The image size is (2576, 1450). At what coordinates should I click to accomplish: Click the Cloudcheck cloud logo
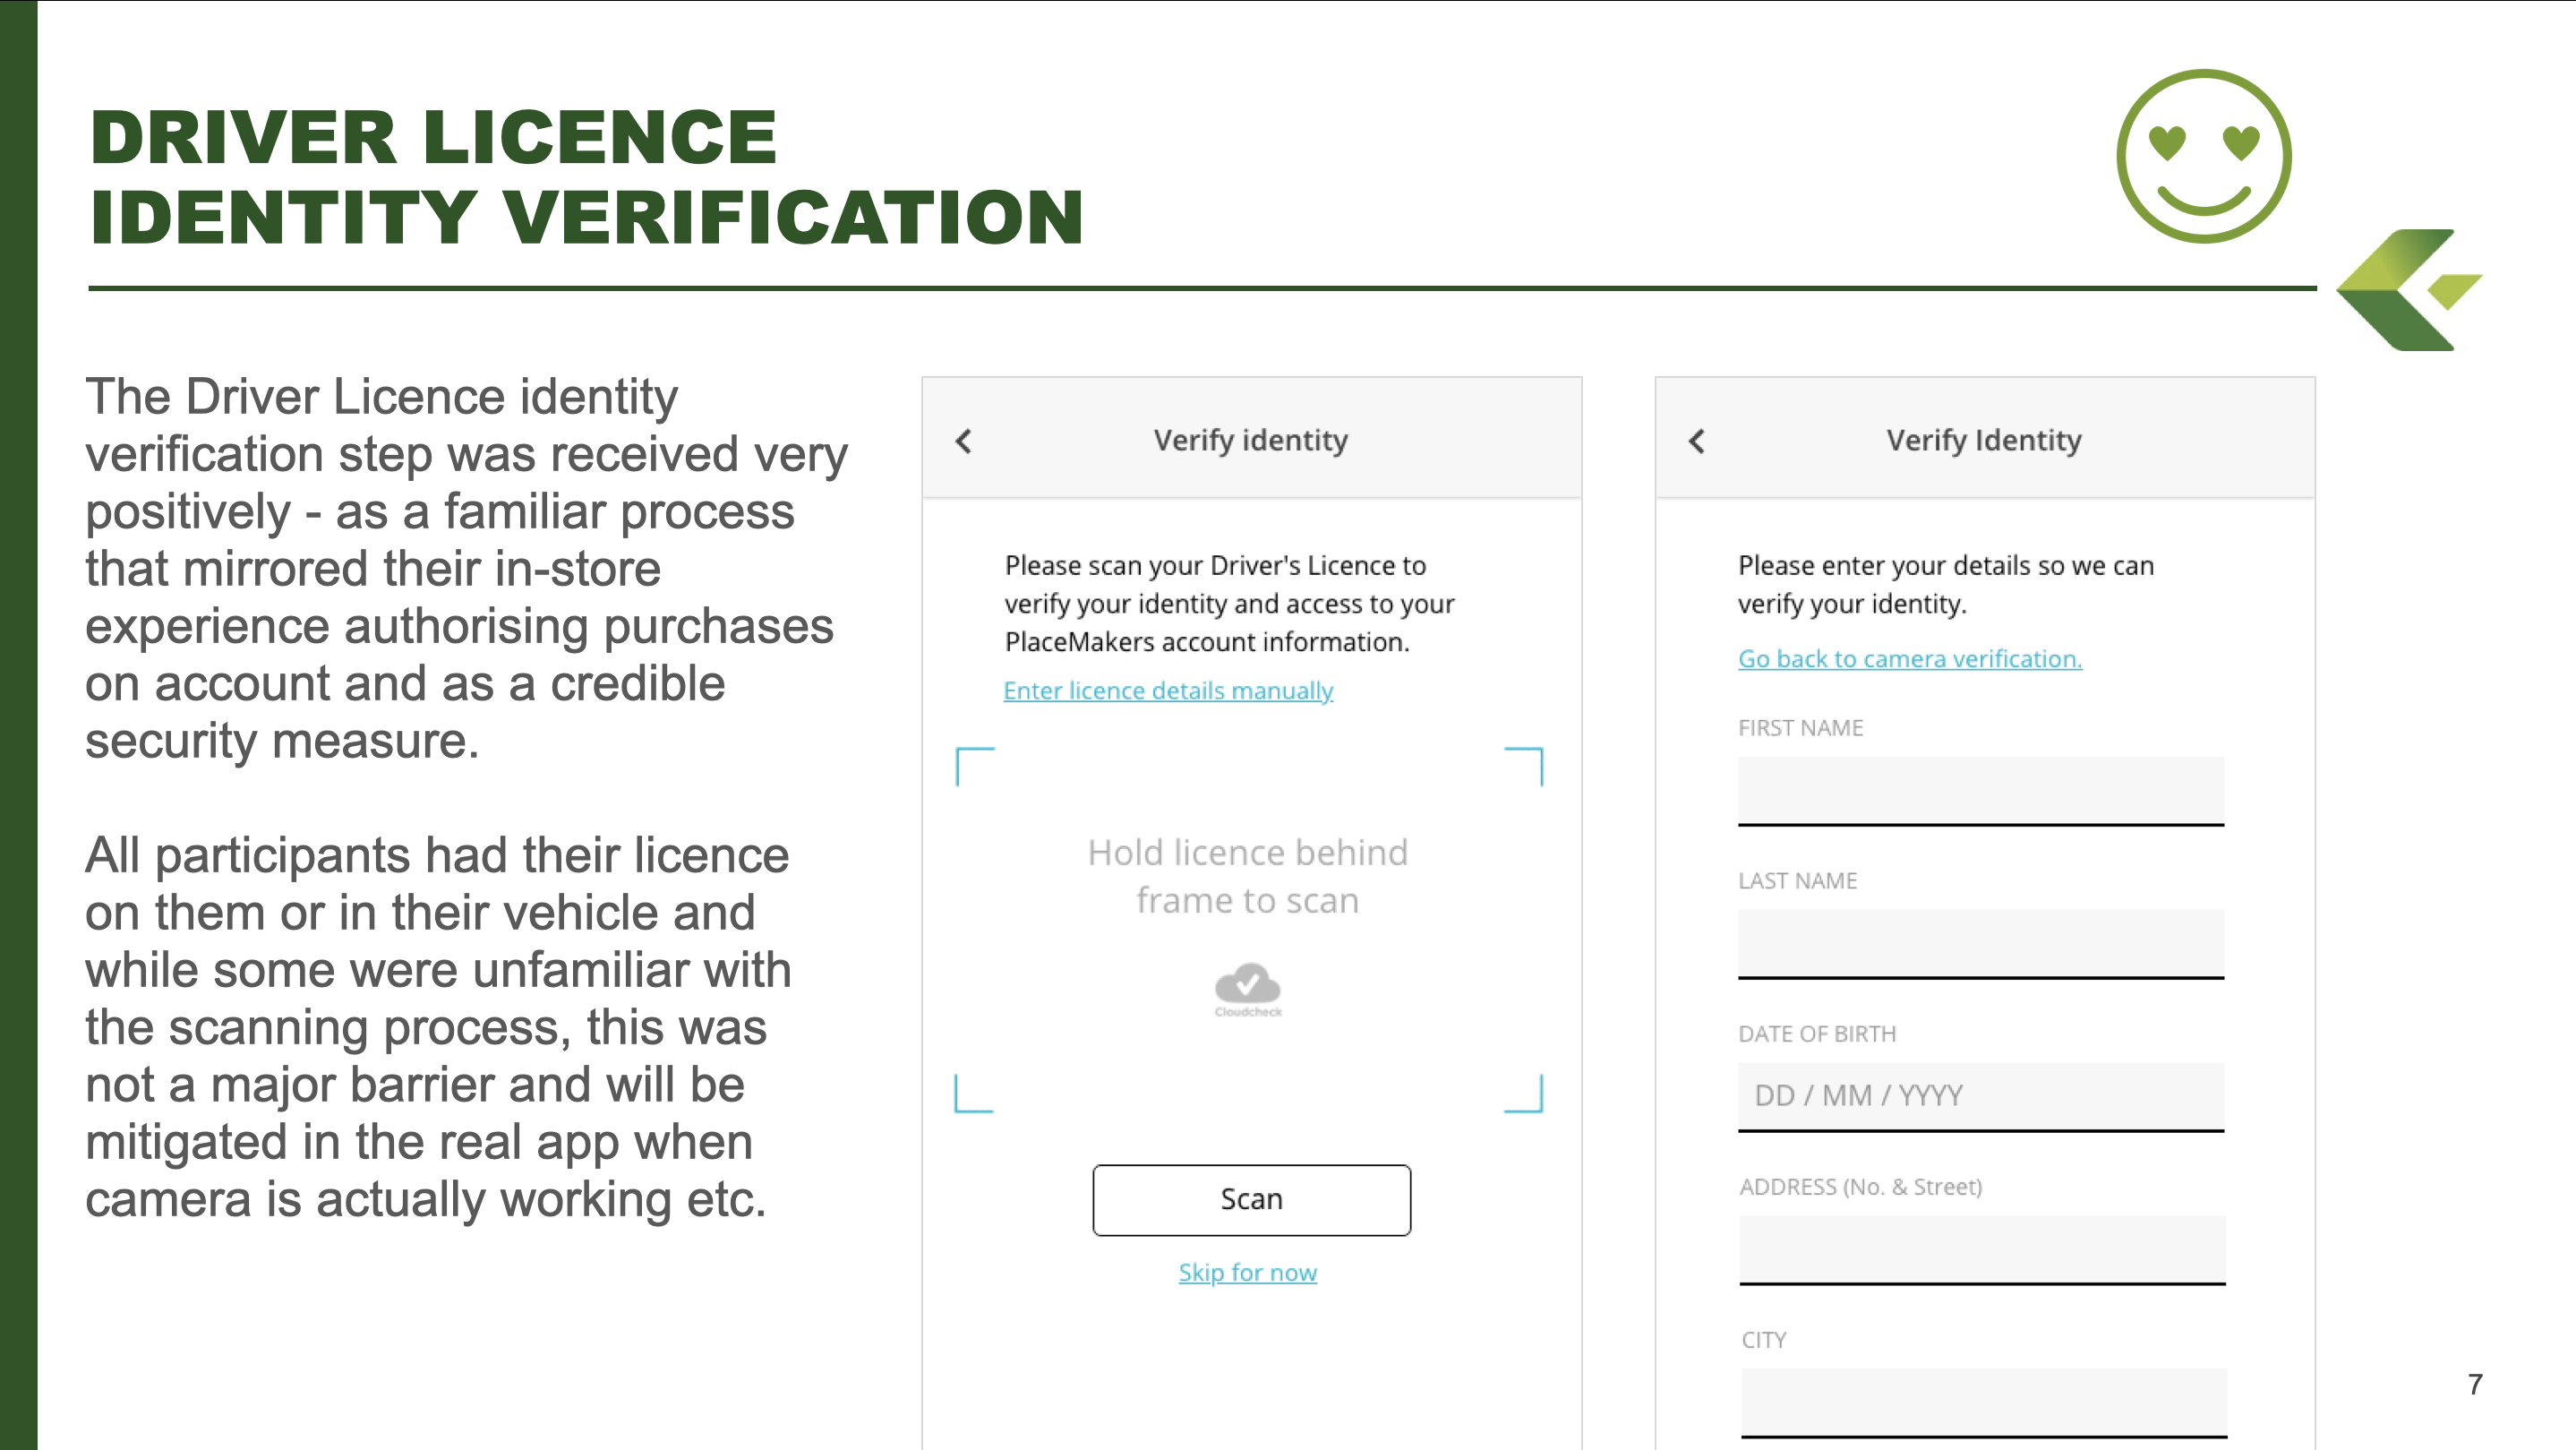[x=1247, y=988]
